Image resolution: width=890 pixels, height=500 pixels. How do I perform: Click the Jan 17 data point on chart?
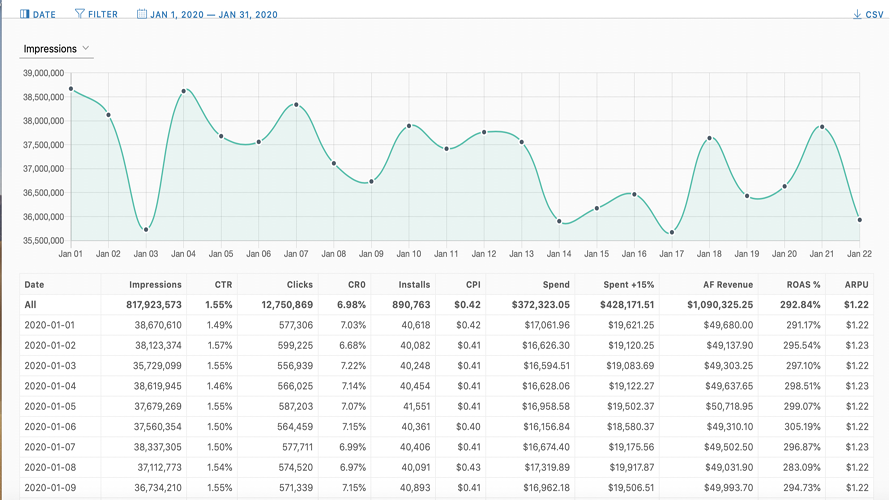[x=672, y=233]
